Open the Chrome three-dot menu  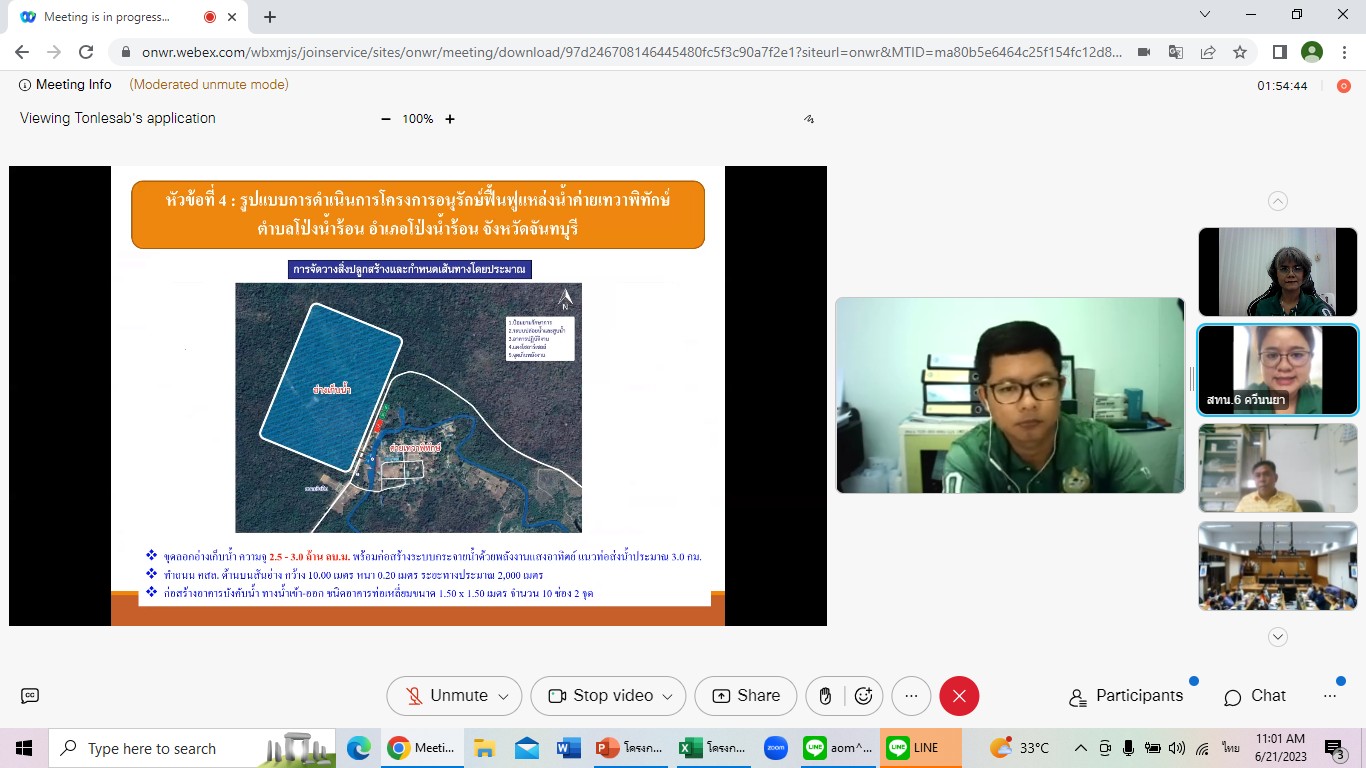pyautogui.click(x=1344, y=52)
